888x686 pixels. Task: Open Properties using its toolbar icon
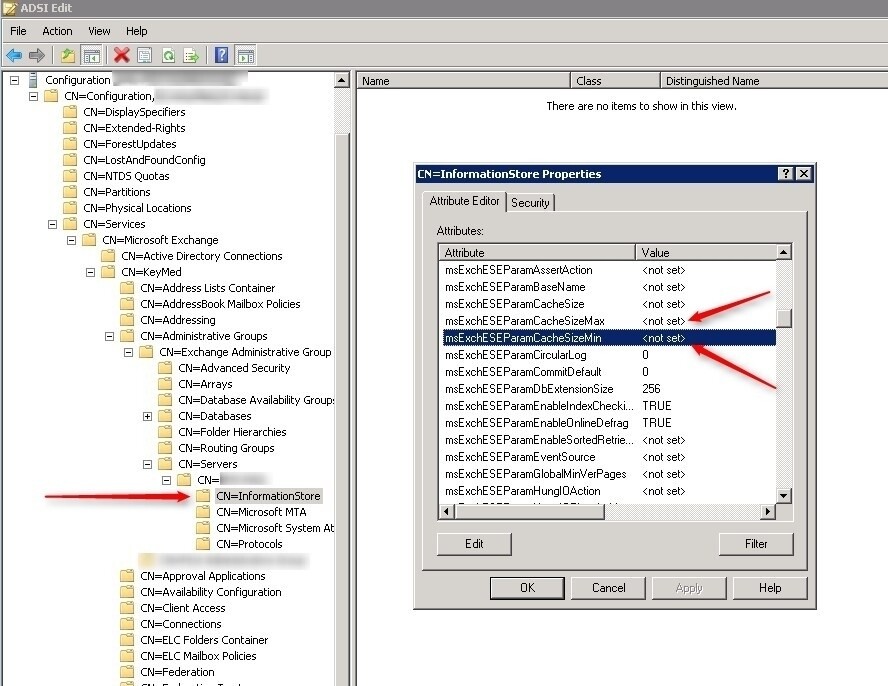coord(143,55)
